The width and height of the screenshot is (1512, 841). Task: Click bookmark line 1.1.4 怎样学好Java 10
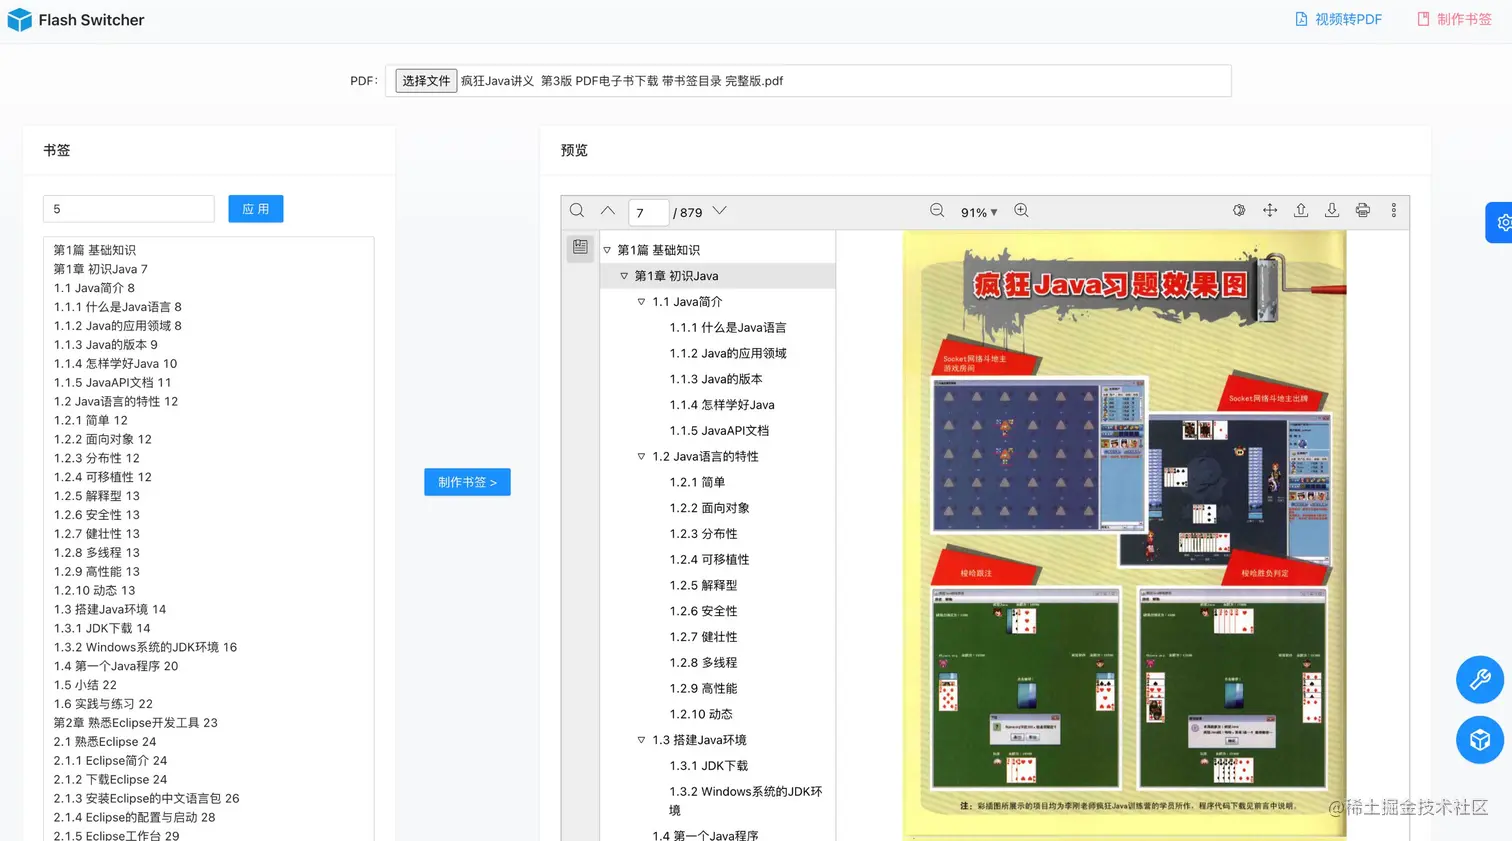click(115, 364)
